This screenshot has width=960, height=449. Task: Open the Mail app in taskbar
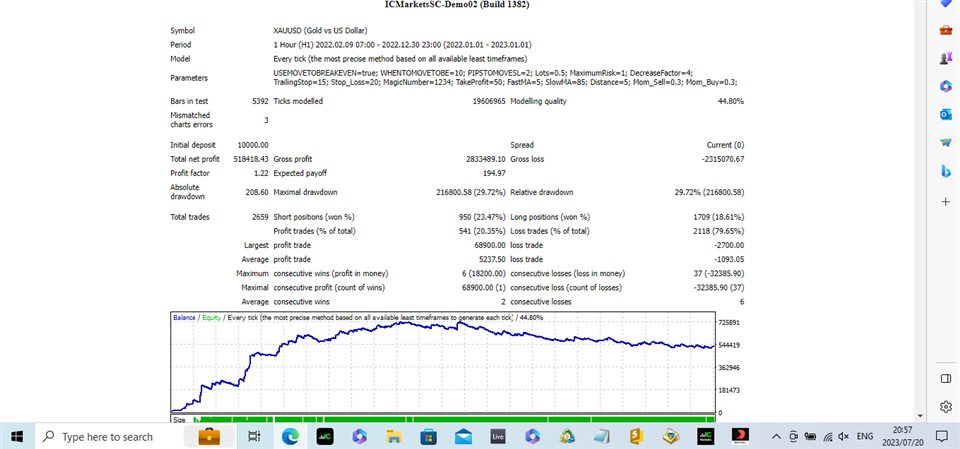tap(463, 437)
